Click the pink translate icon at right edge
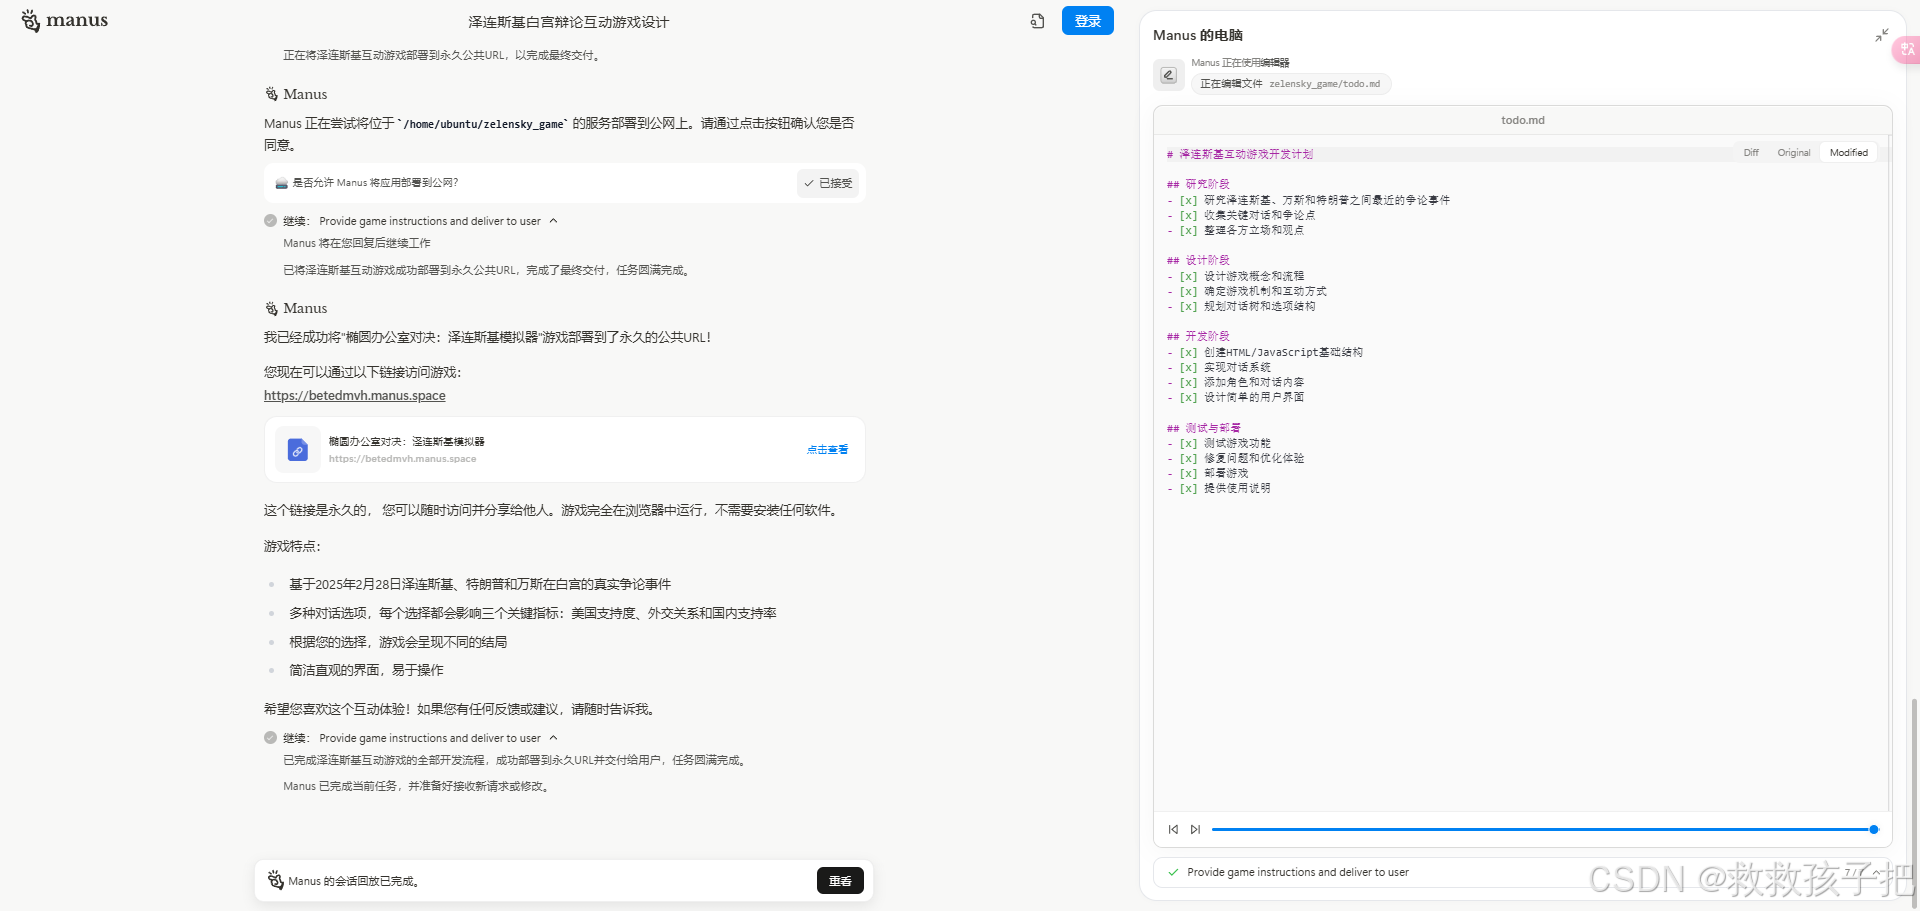1920x911 pixels. 1907,49
